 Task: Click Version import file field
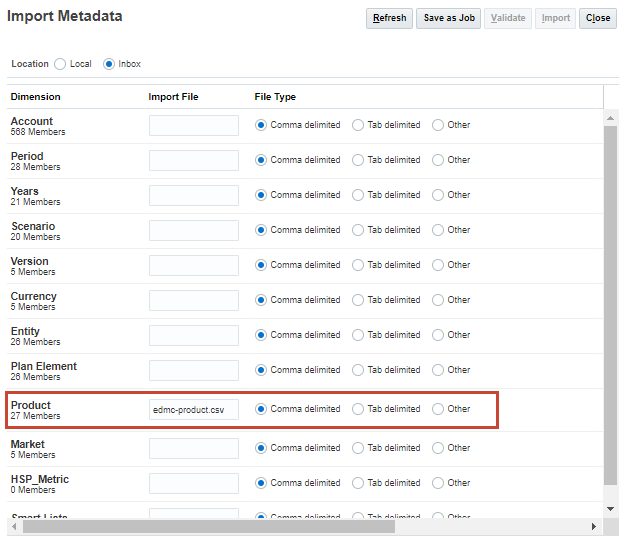(194, 266)
